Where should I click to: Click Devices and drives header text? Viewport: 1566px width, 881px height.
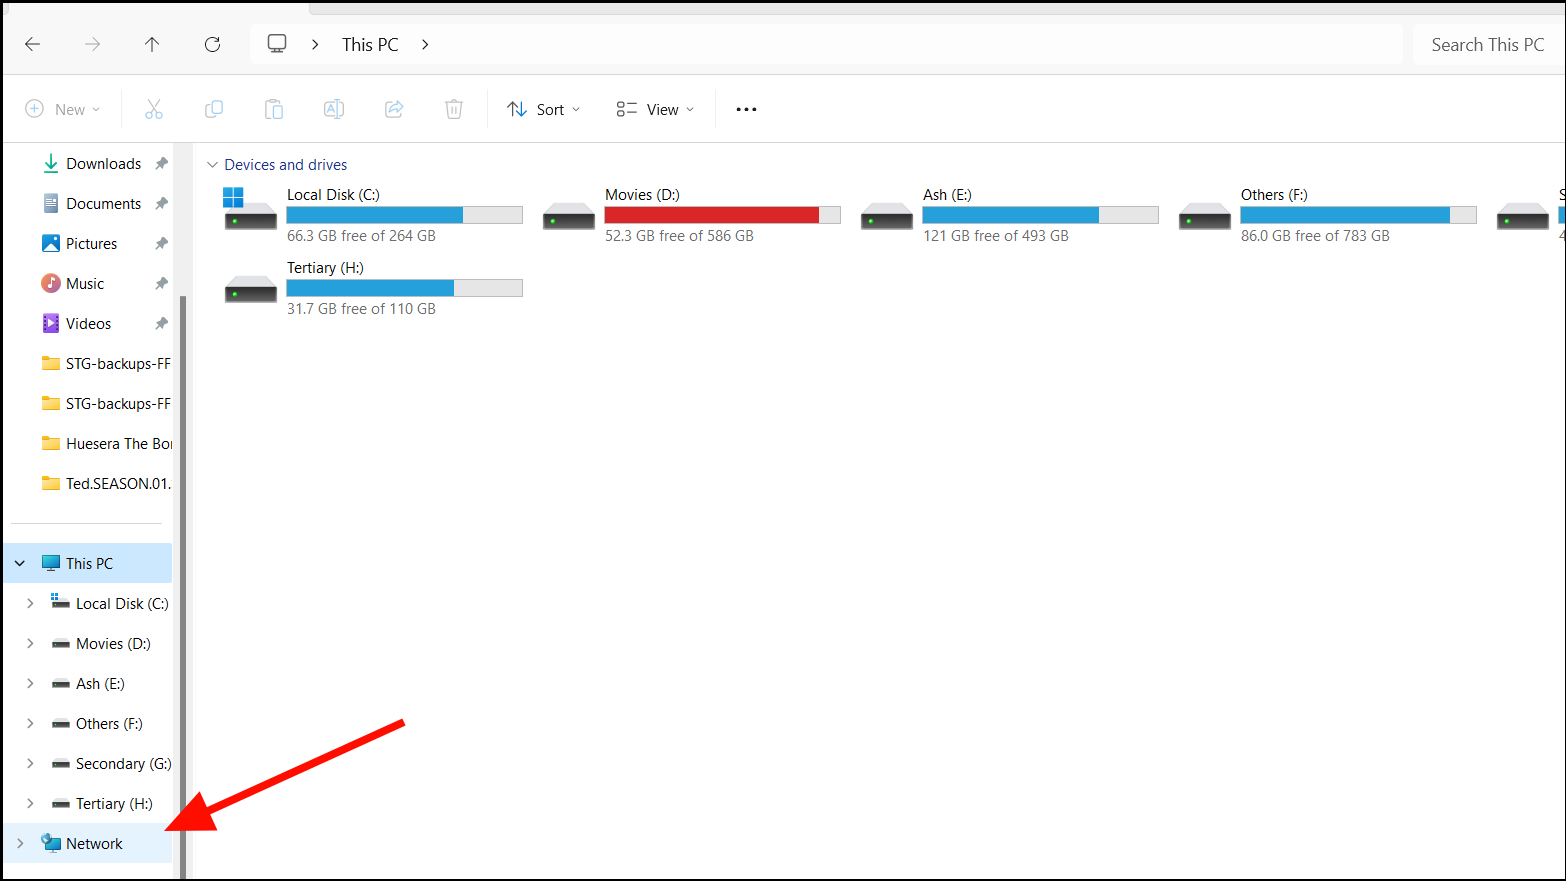click(286, 165)
